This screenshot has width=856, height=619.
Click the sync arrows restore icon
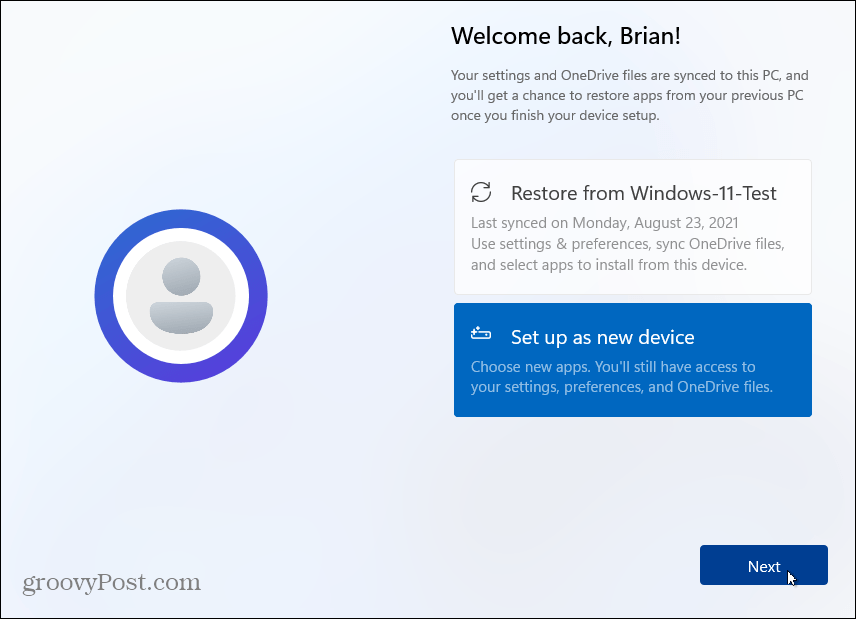coord(481,192)
